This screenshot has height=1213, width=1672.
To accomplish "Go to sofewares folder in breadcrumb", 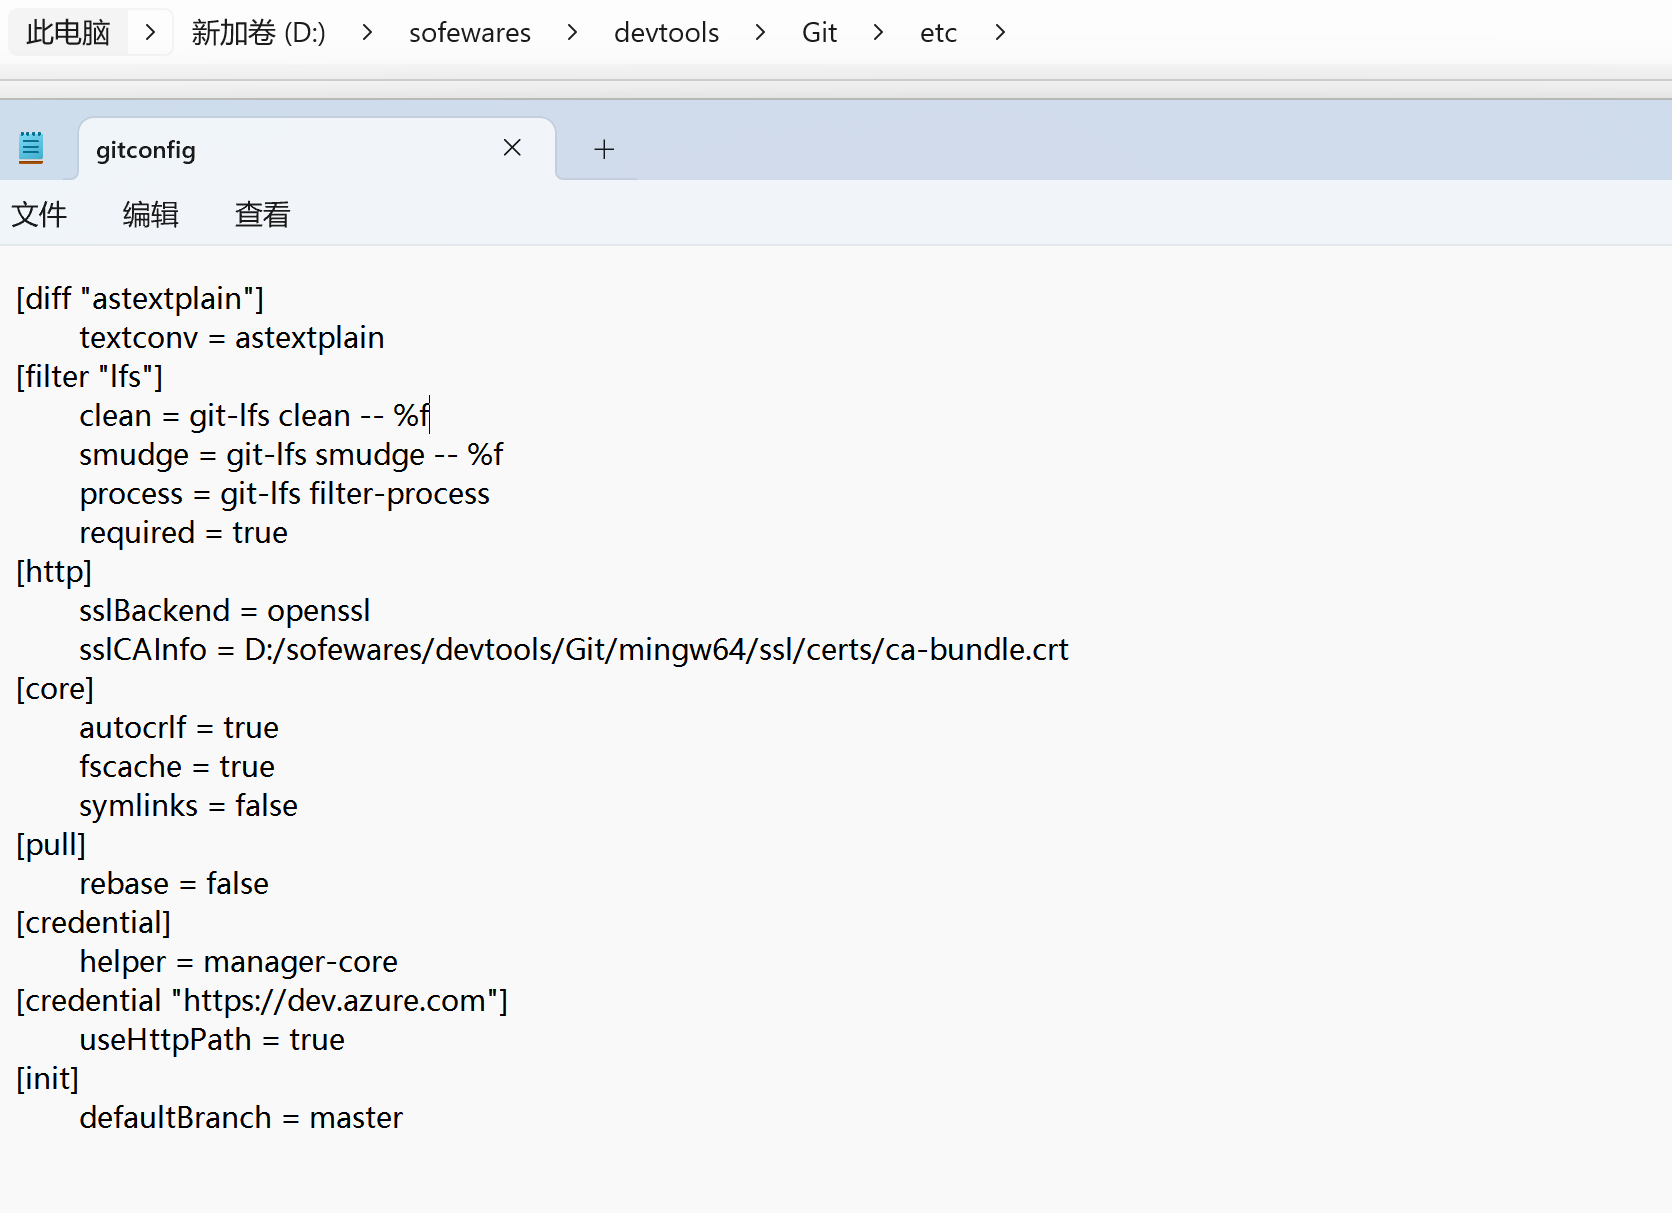I will (x=470, y=33).
